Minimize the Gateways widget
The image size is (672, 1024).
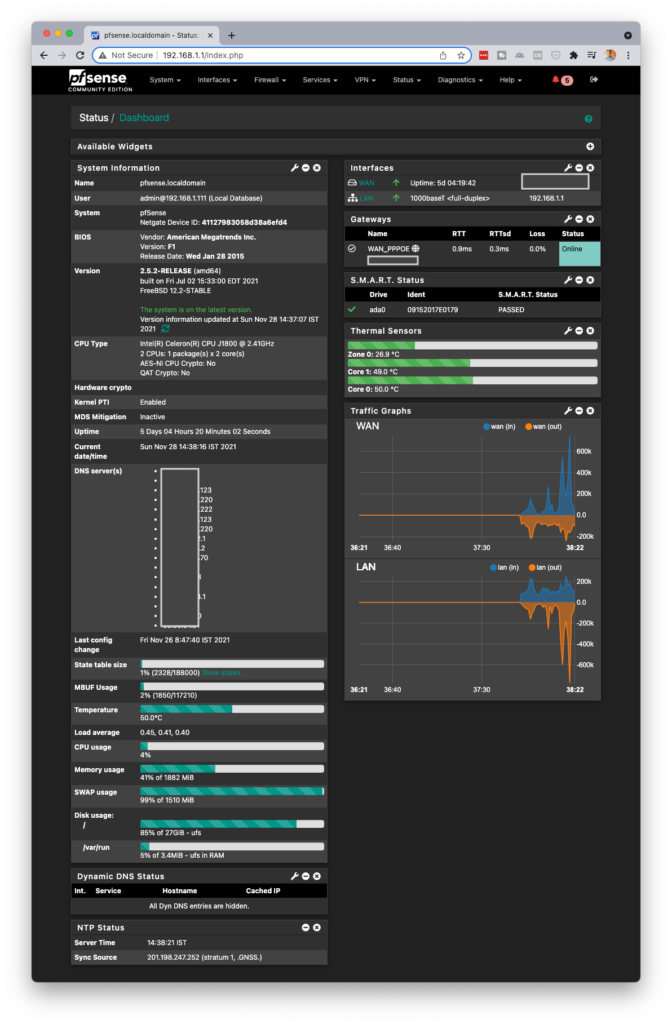click(x=579, y=219)
